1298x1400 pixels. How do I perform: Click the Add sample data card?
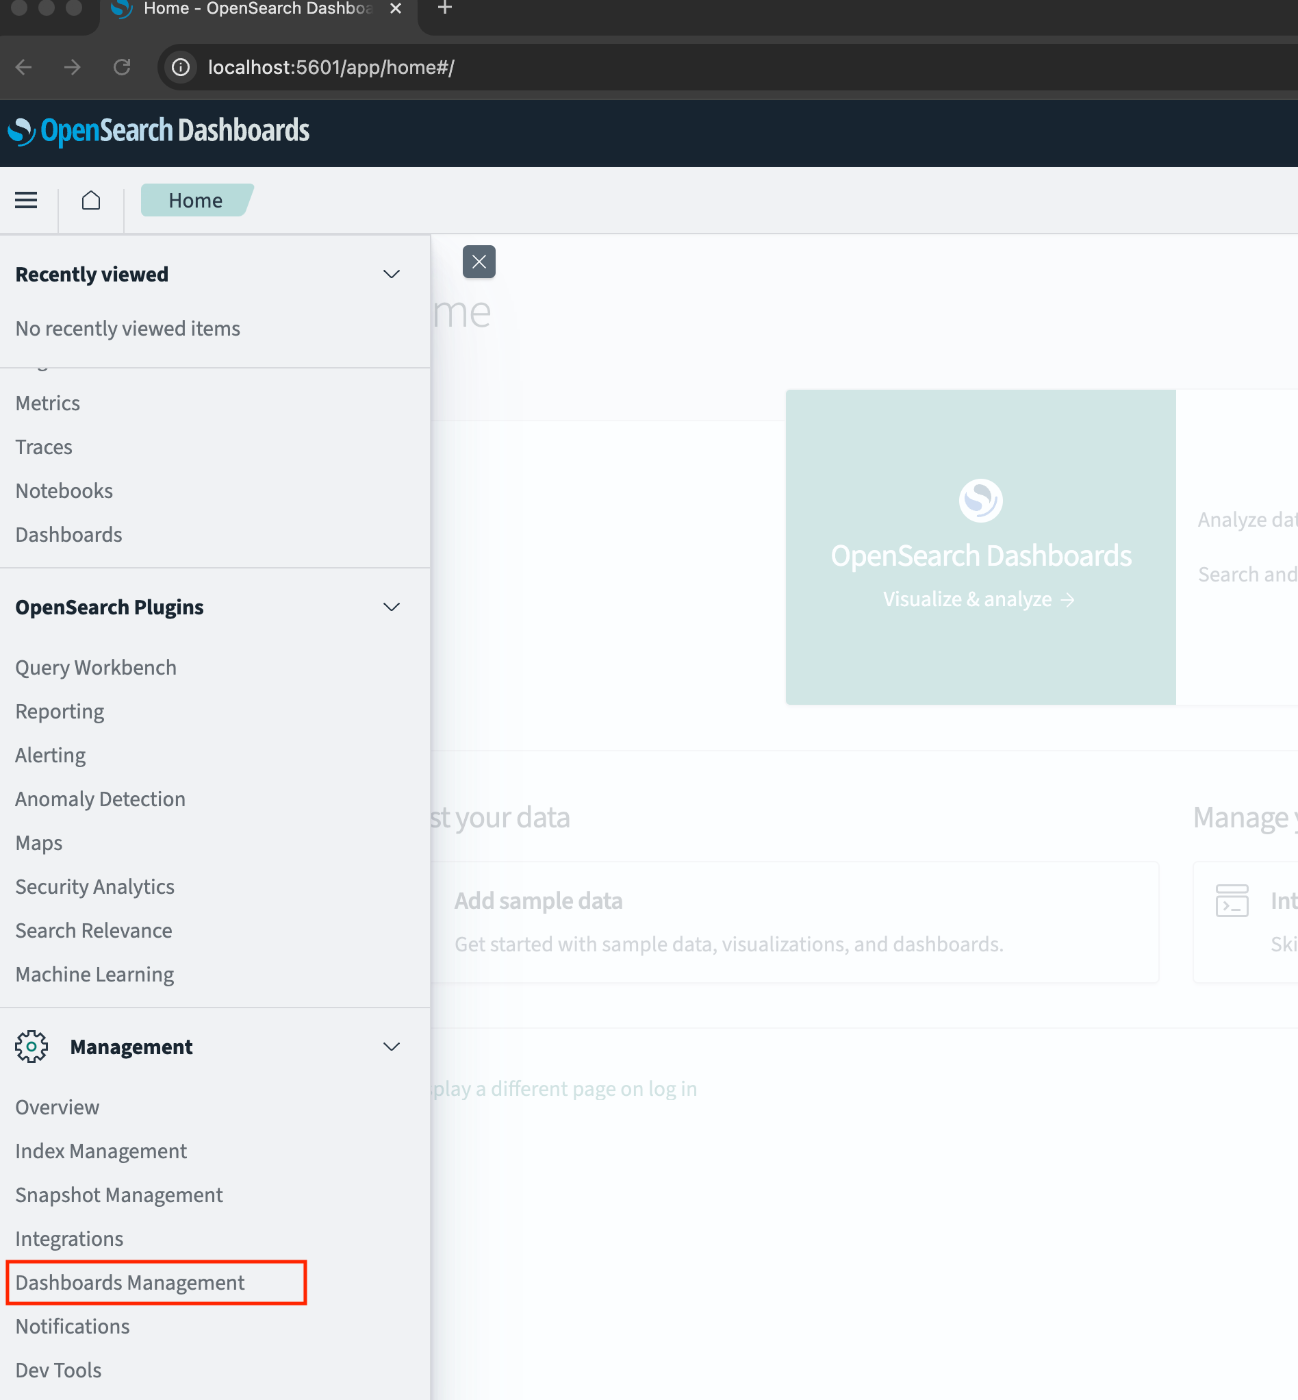click(x=796, y=922)
